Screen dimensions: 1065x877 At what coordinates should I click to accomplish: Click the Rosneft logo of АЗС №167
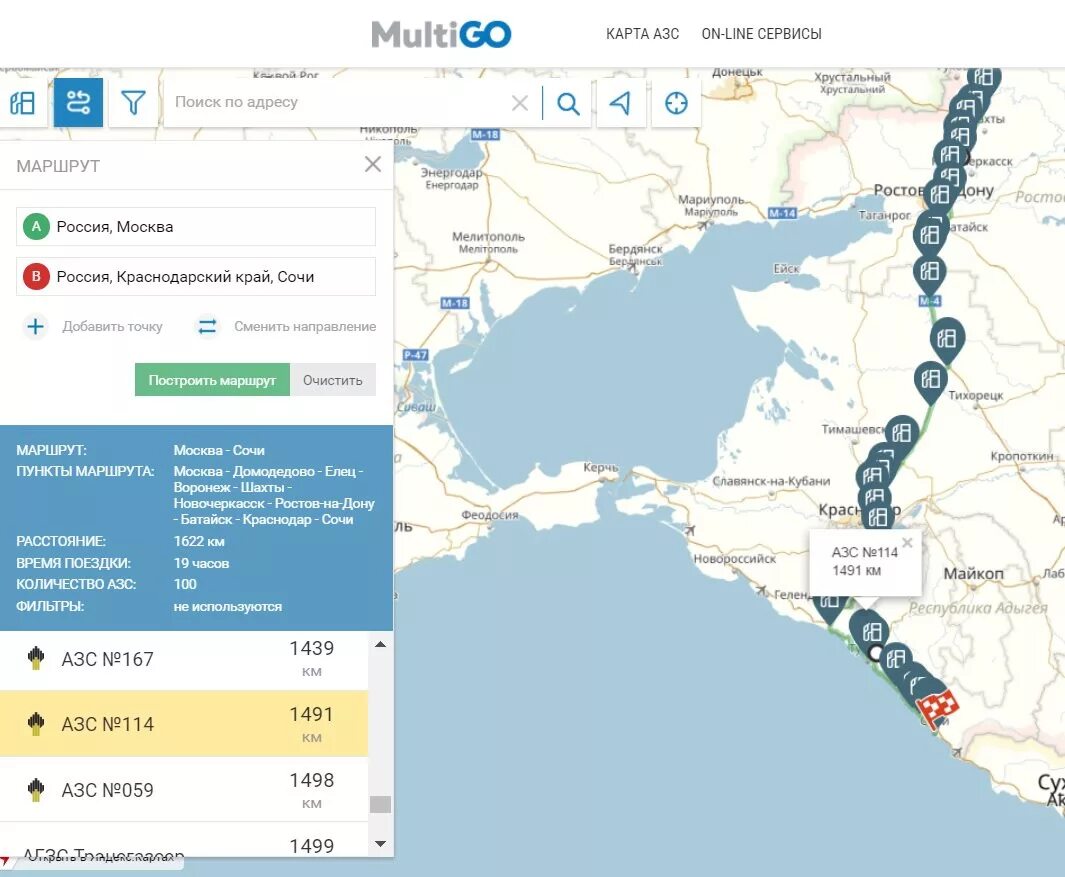click(36, 658)
